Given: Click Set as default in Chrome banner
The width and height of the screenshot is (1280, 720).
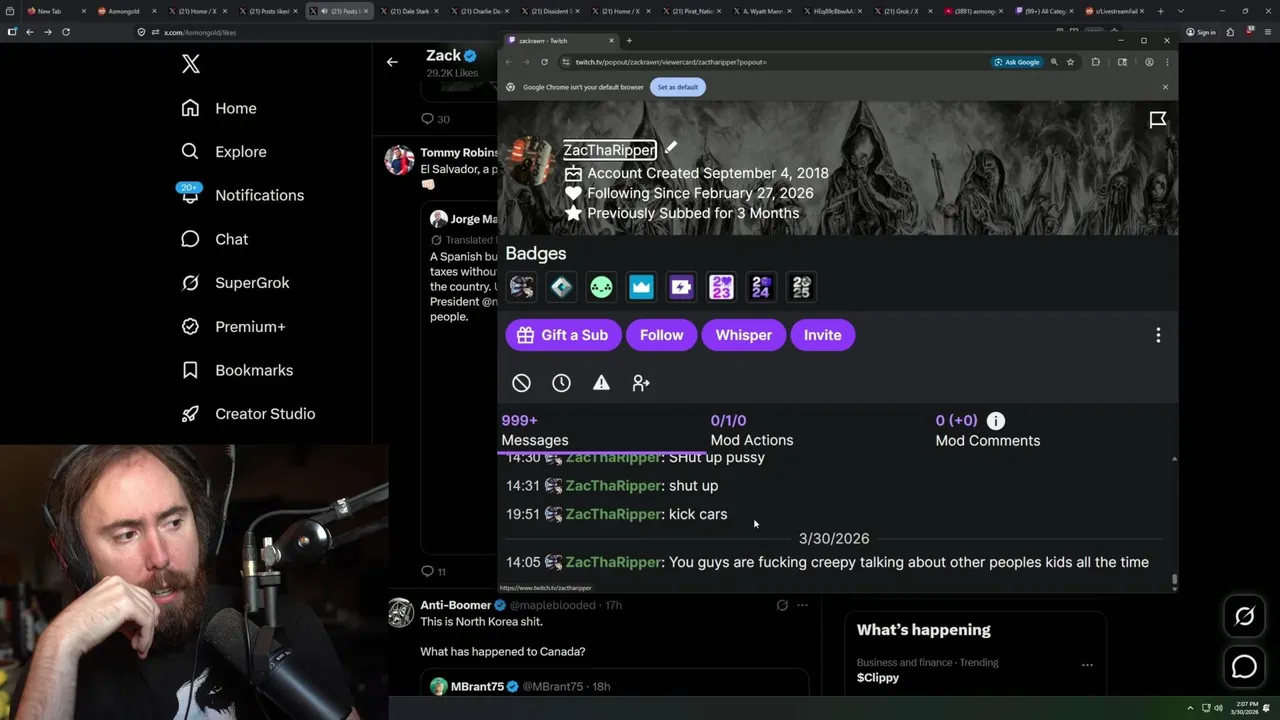Looking at the screenshot, I should (677, 87).
